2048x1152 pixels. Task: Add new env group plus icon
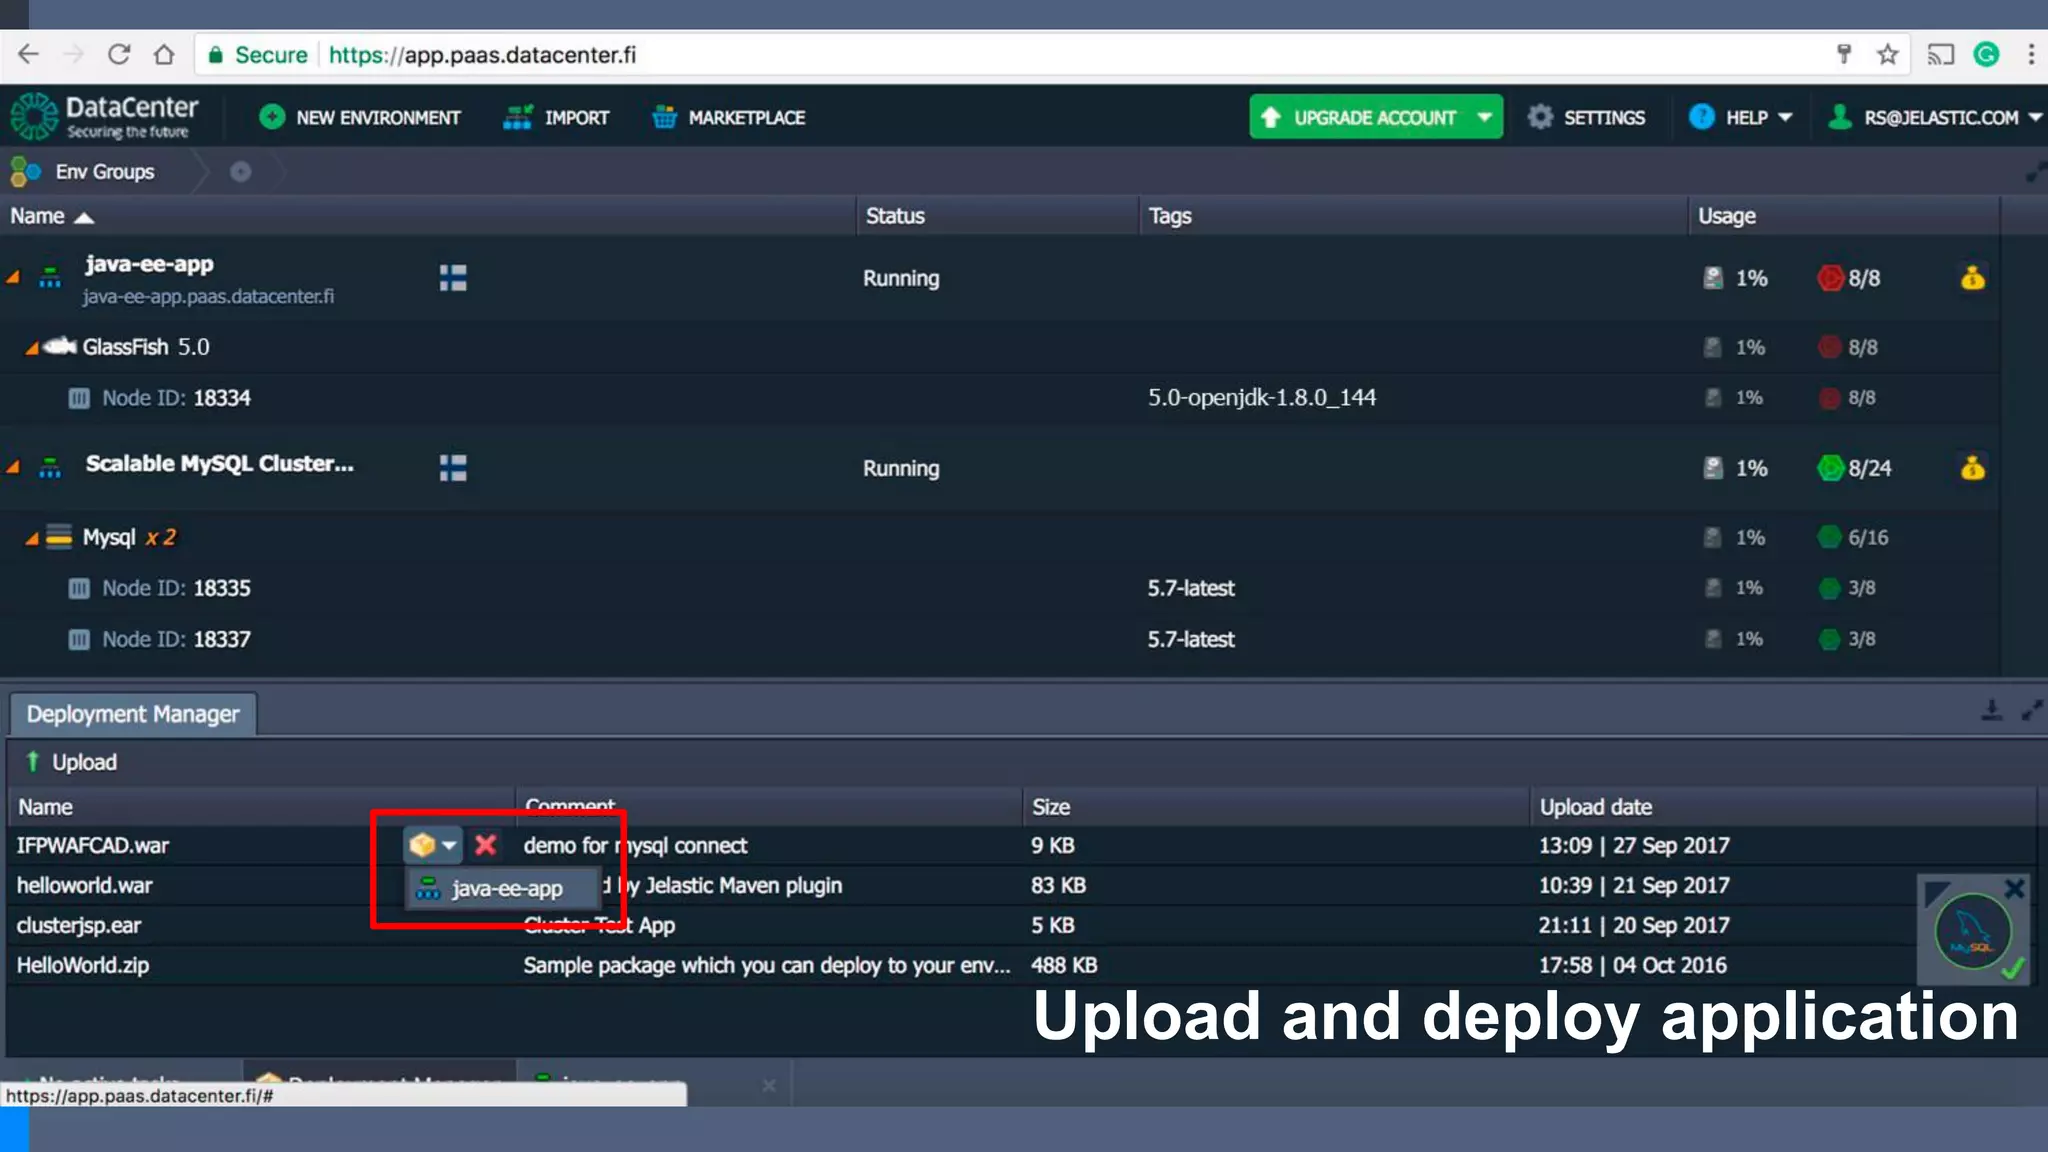point(240,172)
